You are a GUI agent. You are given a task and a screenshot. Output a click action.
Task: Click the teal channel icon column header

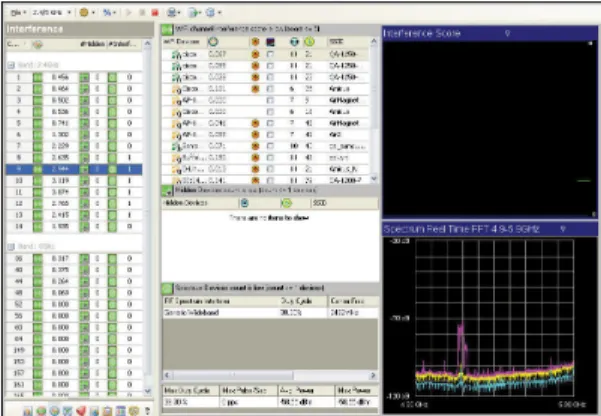pyautogui.click(x=294, y=42)
